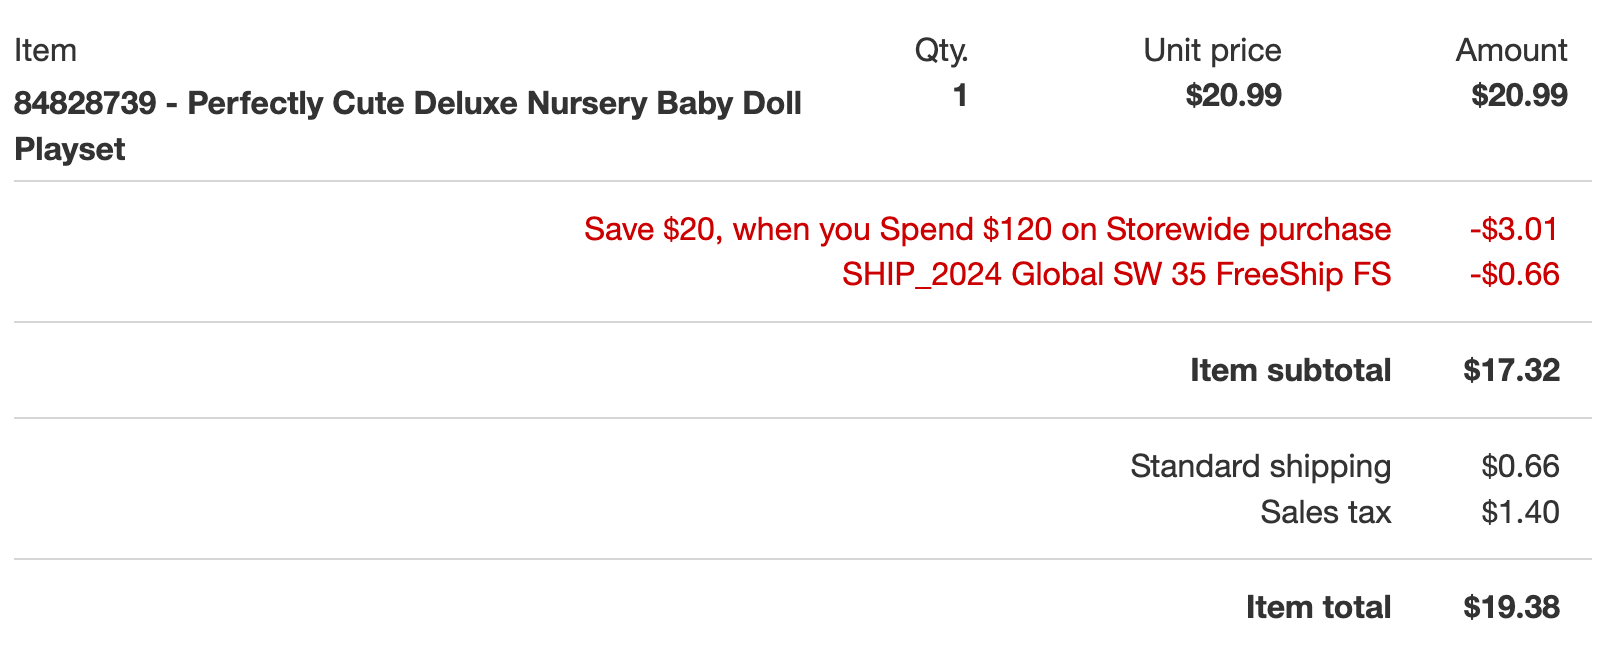
Task: Select the $17.32 subtotal amount
Action: pyautogui.click(x=1511, y=371)
